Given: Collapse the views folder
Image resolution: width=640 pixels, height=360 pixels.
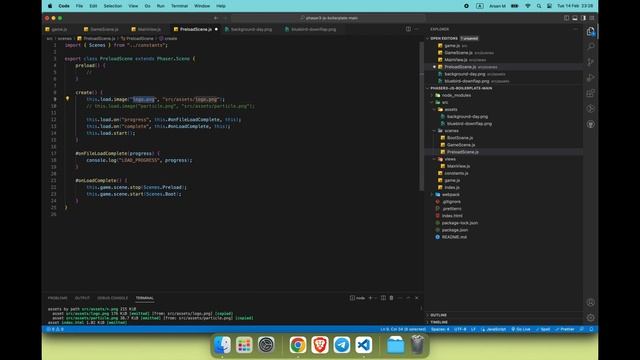Looking at the screenshot, I should (450, 159).
